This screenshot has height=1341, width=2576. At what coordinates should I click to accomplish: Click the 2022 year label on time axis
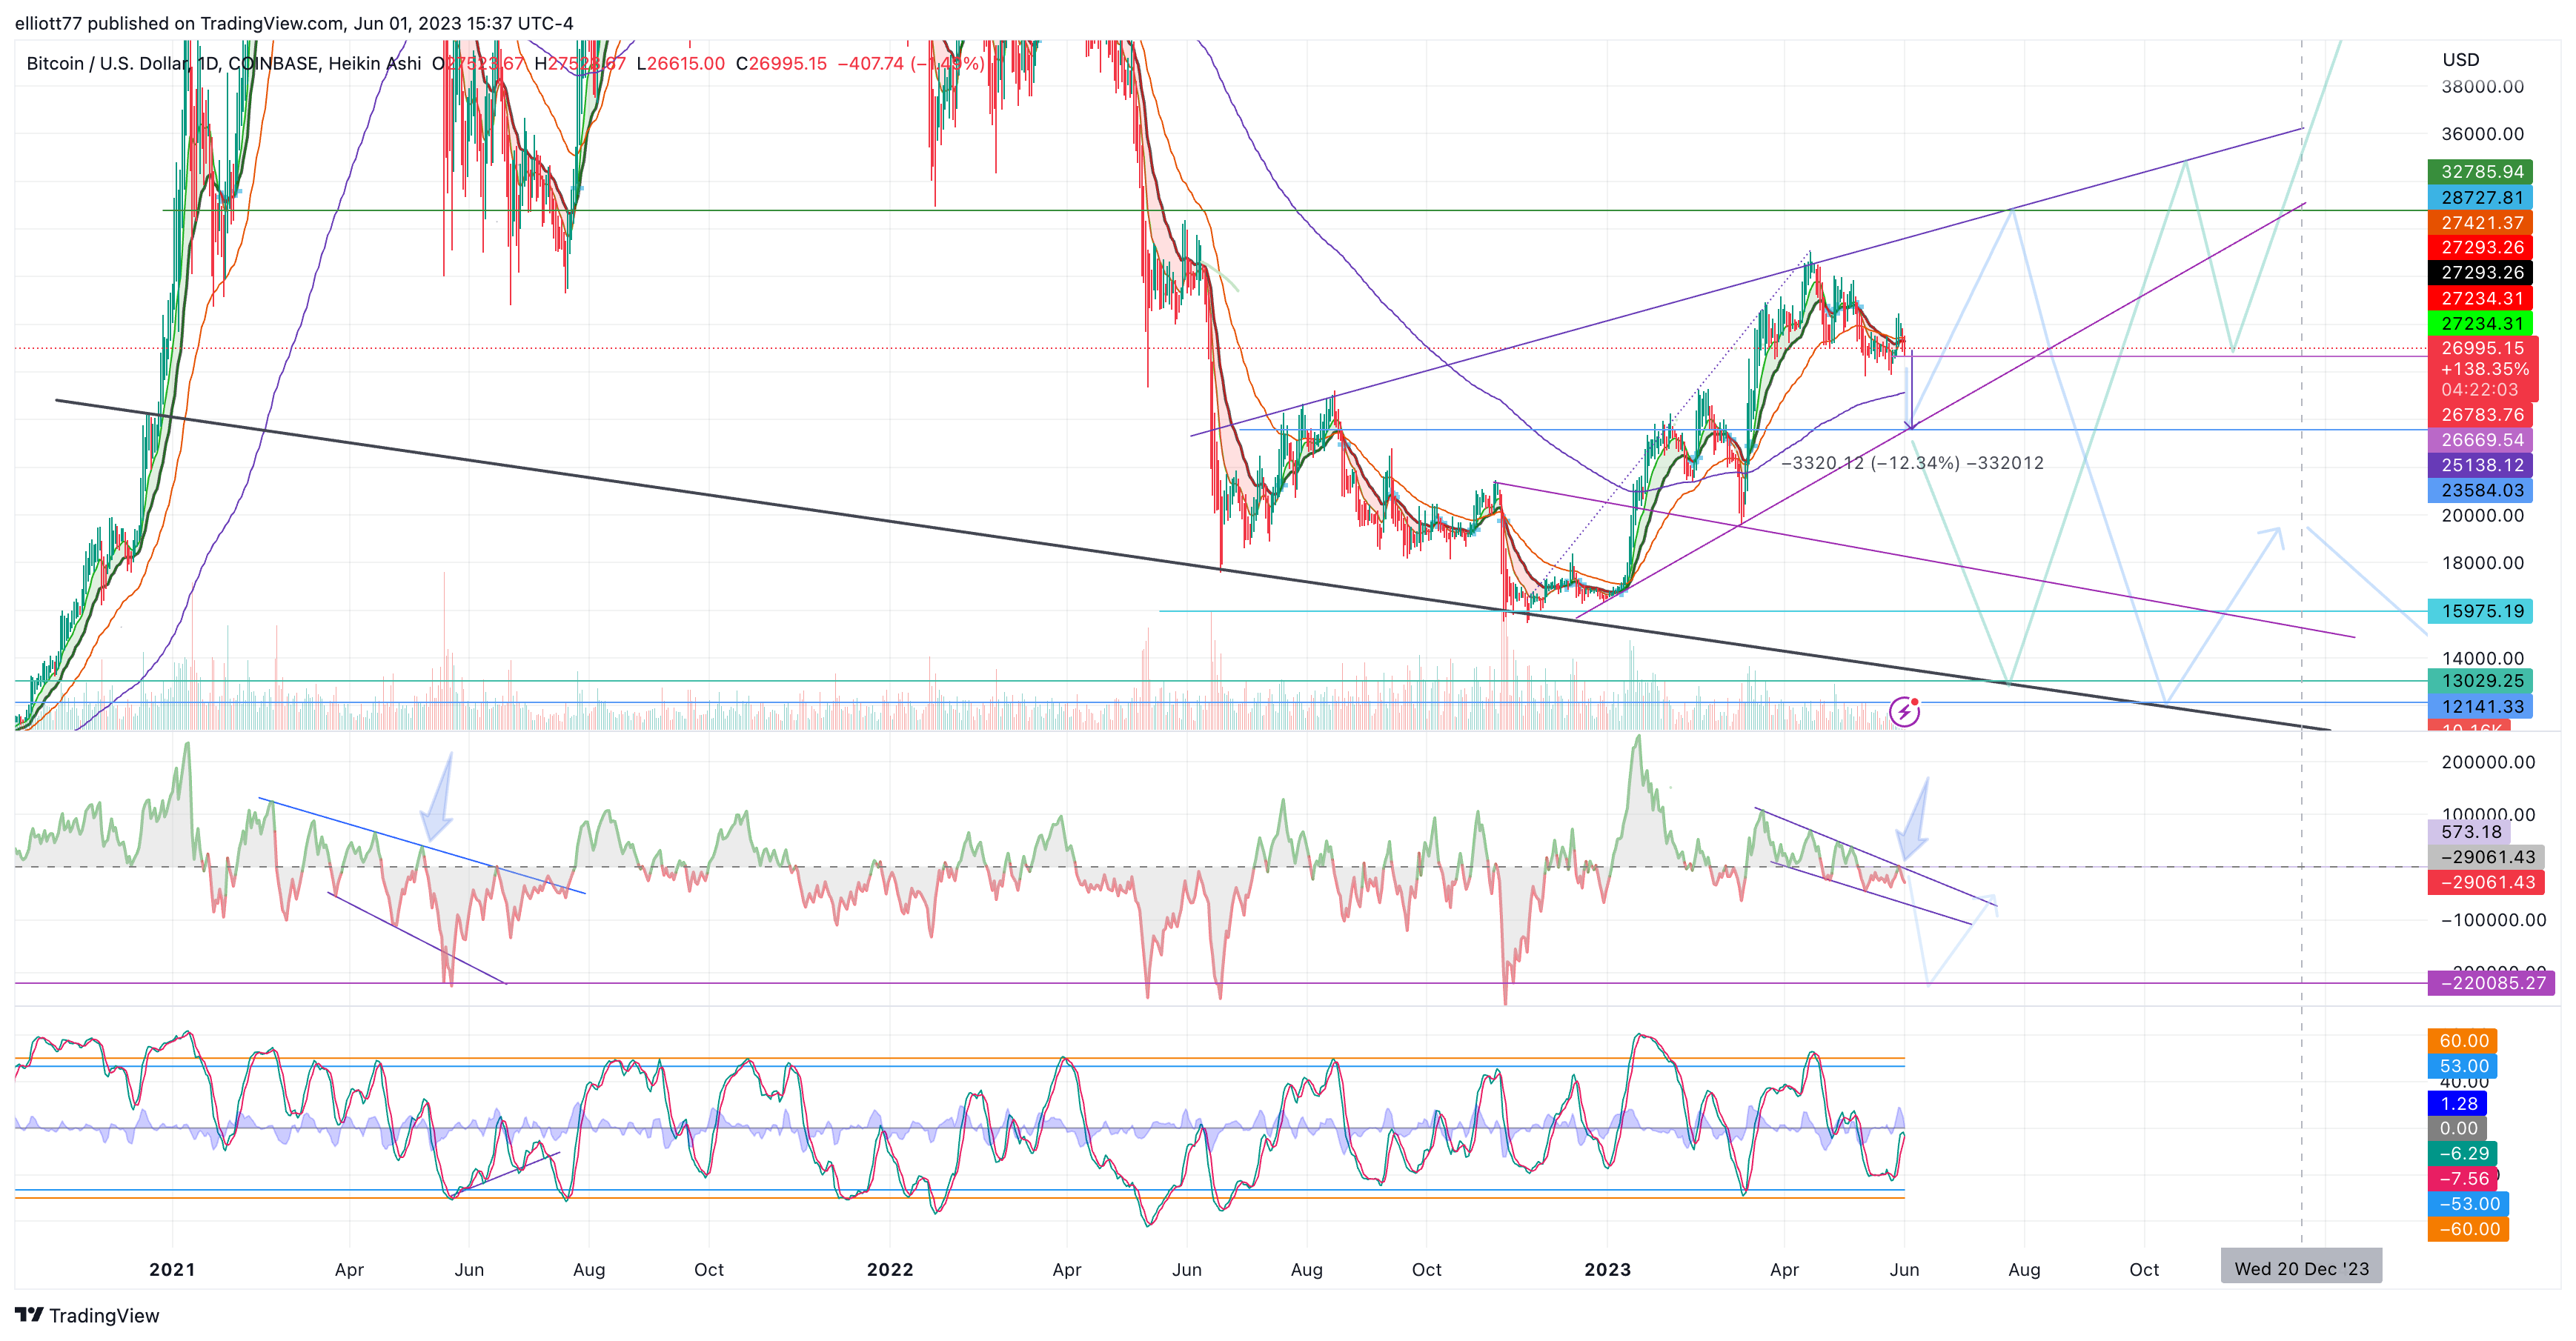(890, 1270)
